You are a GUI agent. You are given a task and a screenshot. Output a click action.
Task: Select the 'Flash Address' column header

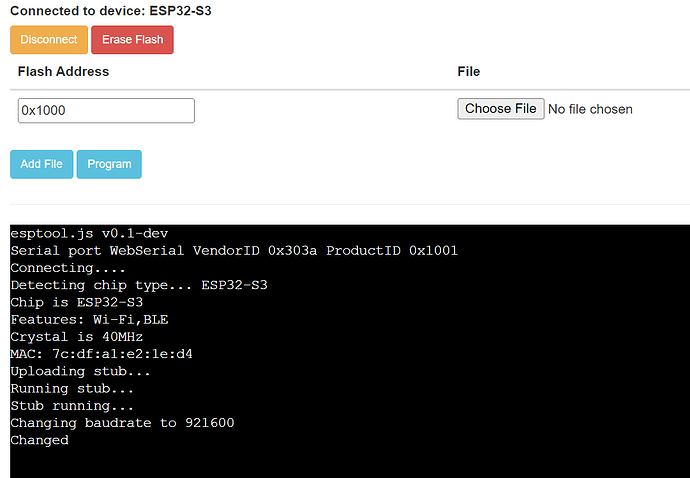click(63, 72)
